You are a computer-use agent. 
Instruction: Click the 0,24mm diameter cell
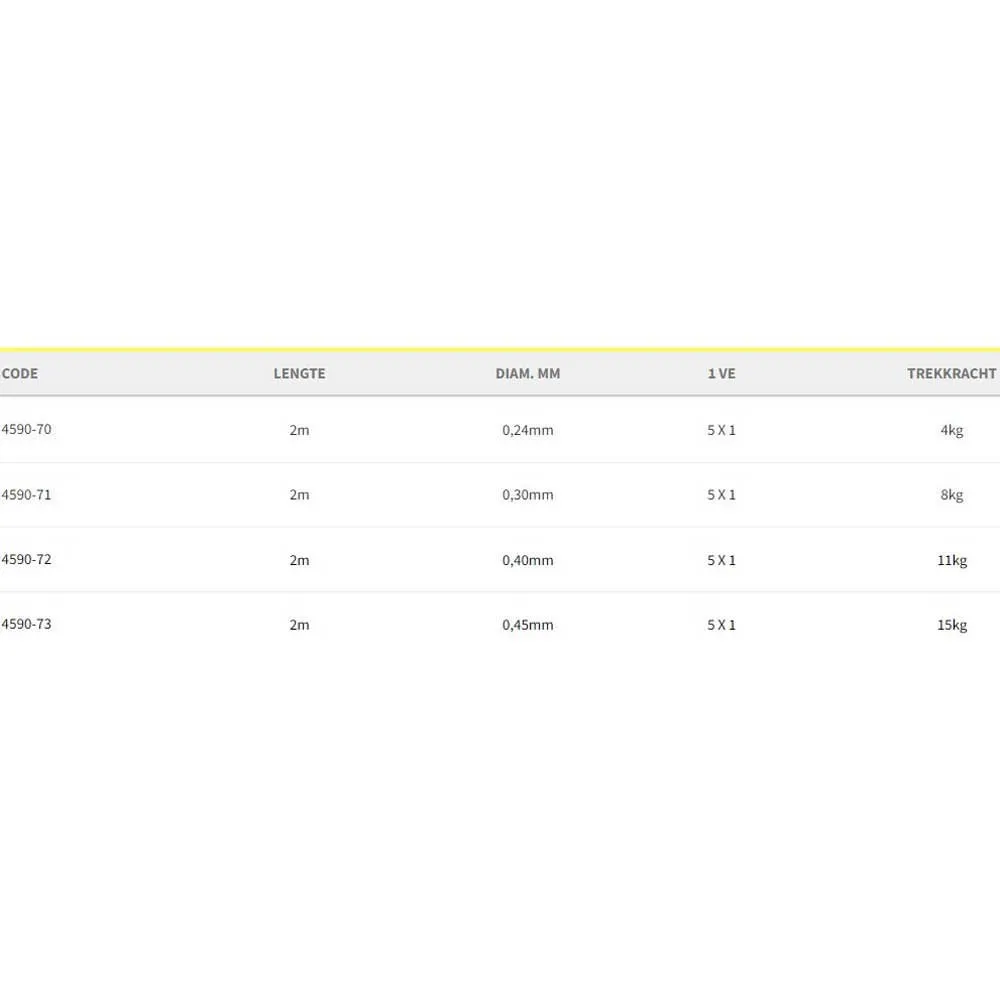coord(527,430)
